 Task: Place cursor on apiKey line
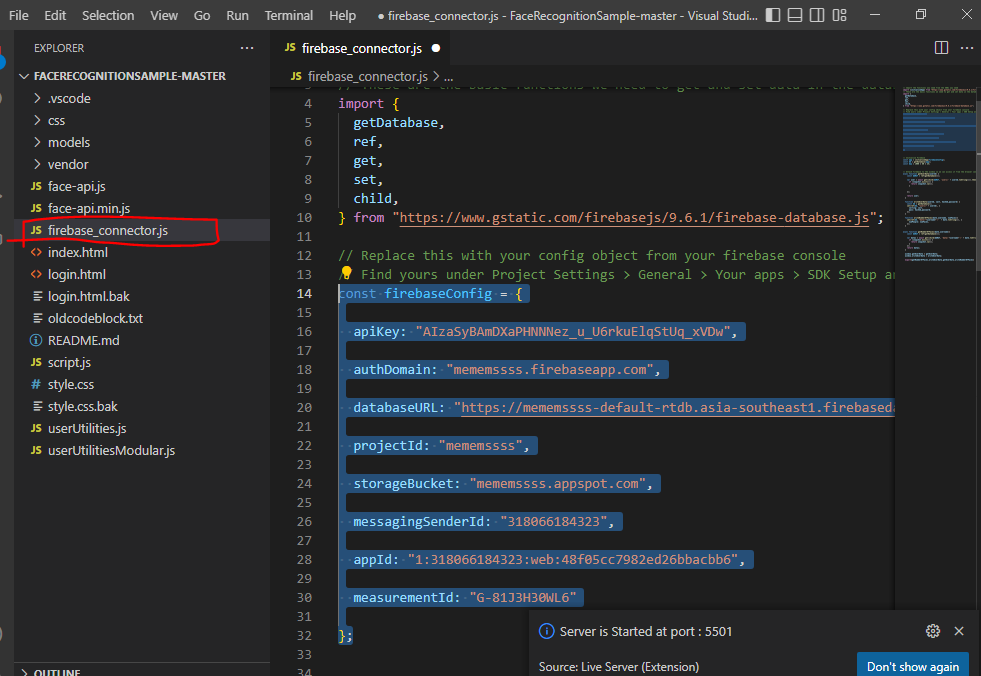(x=545, y=331)
